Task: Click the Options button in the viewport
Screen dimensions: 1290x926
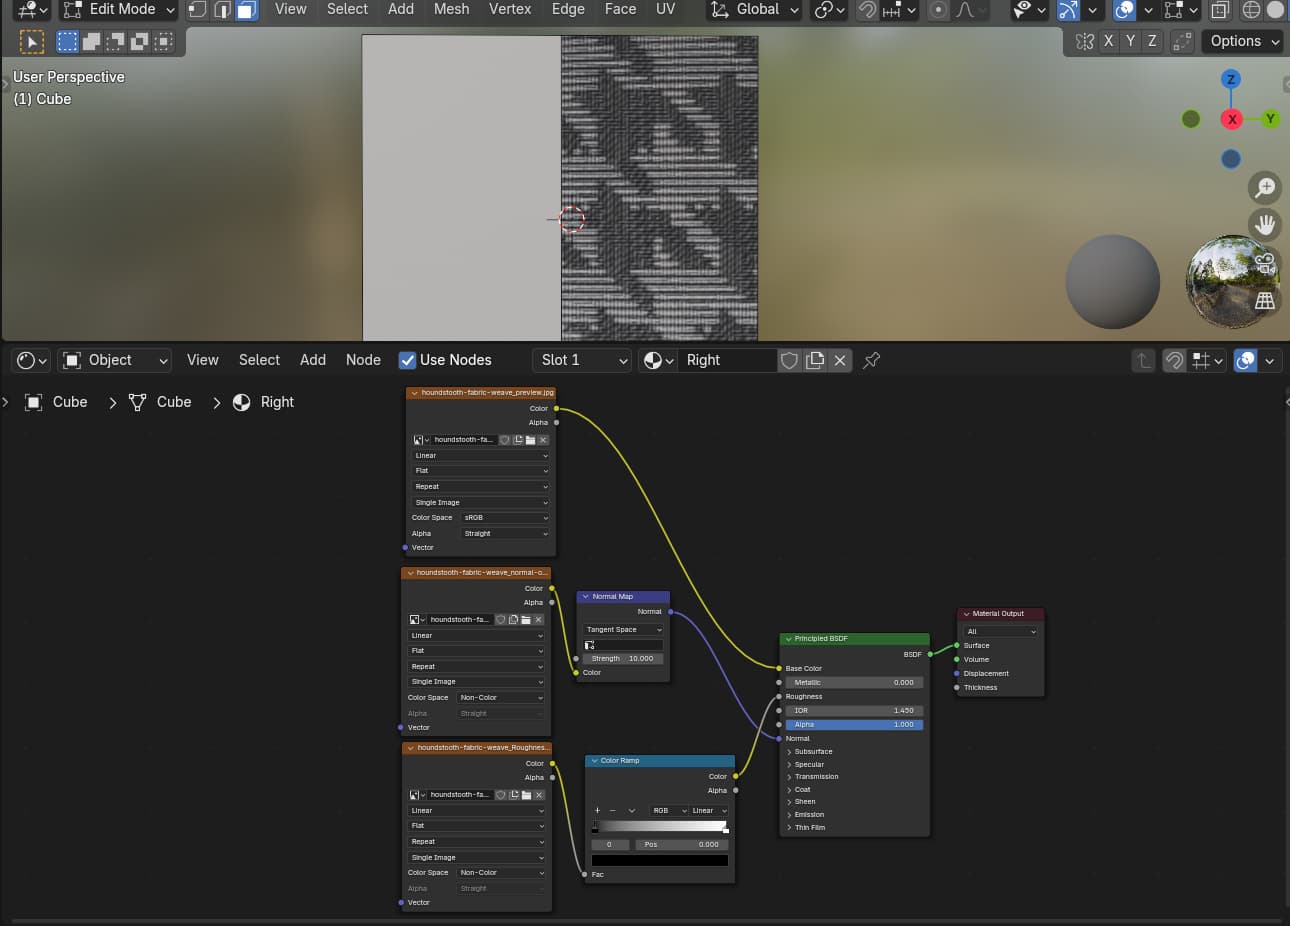Action: coord(1242,41)
